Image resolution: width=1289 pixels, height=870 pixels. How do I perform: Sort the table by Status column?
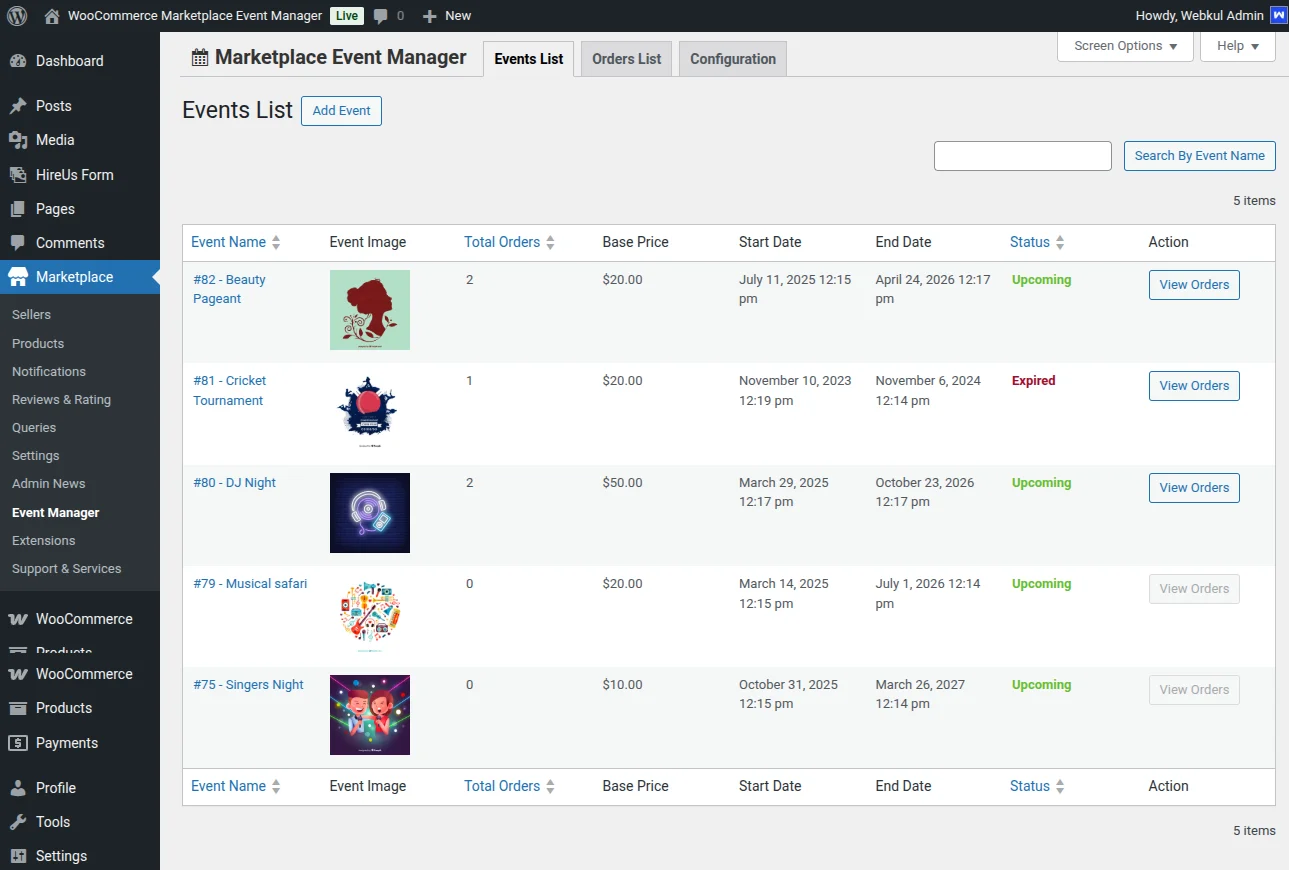(1030, 242)
